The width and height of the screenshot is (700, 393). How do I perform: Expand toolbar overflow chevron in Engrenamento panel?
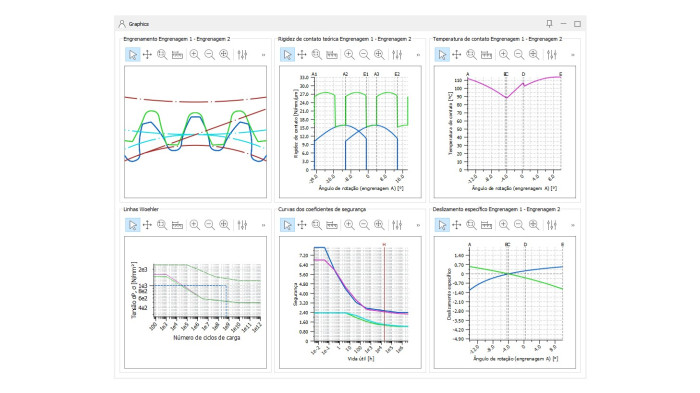pyautogui.click(x=263, y=55)
